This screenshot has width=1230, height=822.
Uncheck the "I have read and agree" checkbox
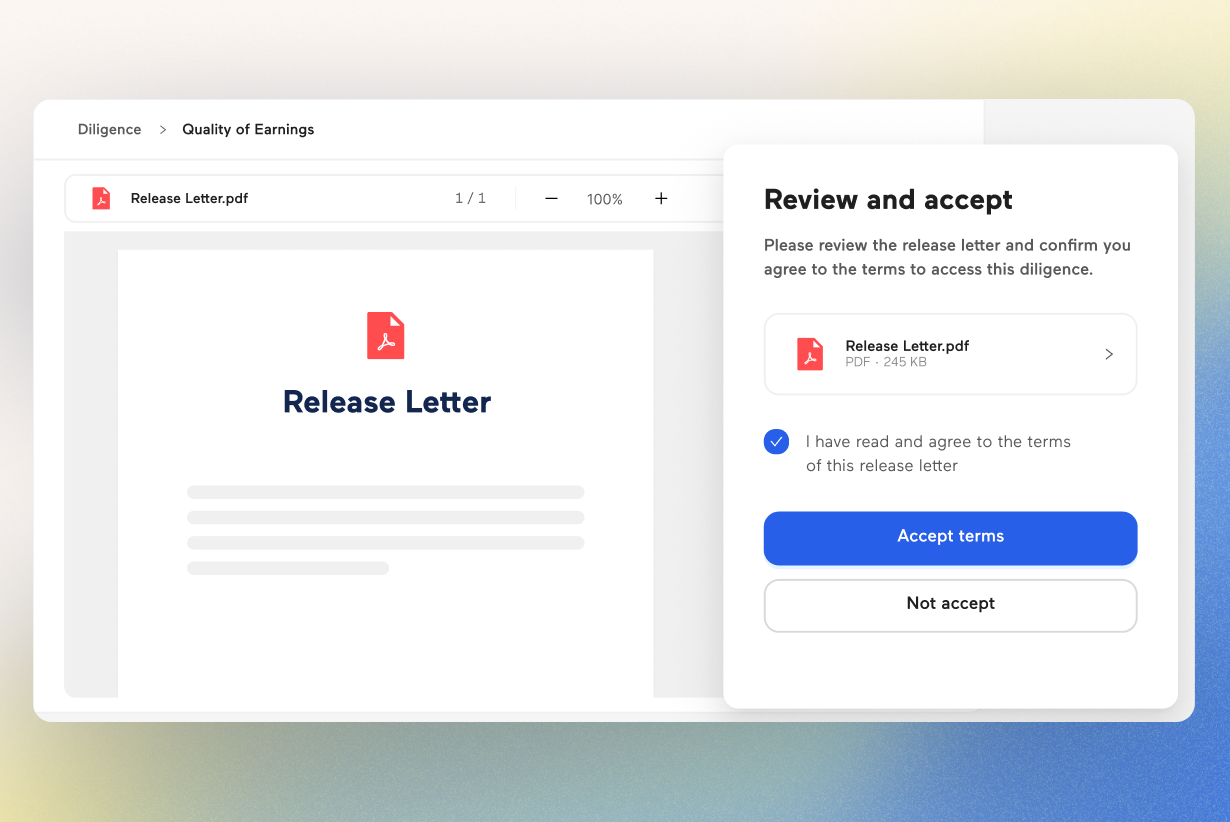(x=777, y=442)
